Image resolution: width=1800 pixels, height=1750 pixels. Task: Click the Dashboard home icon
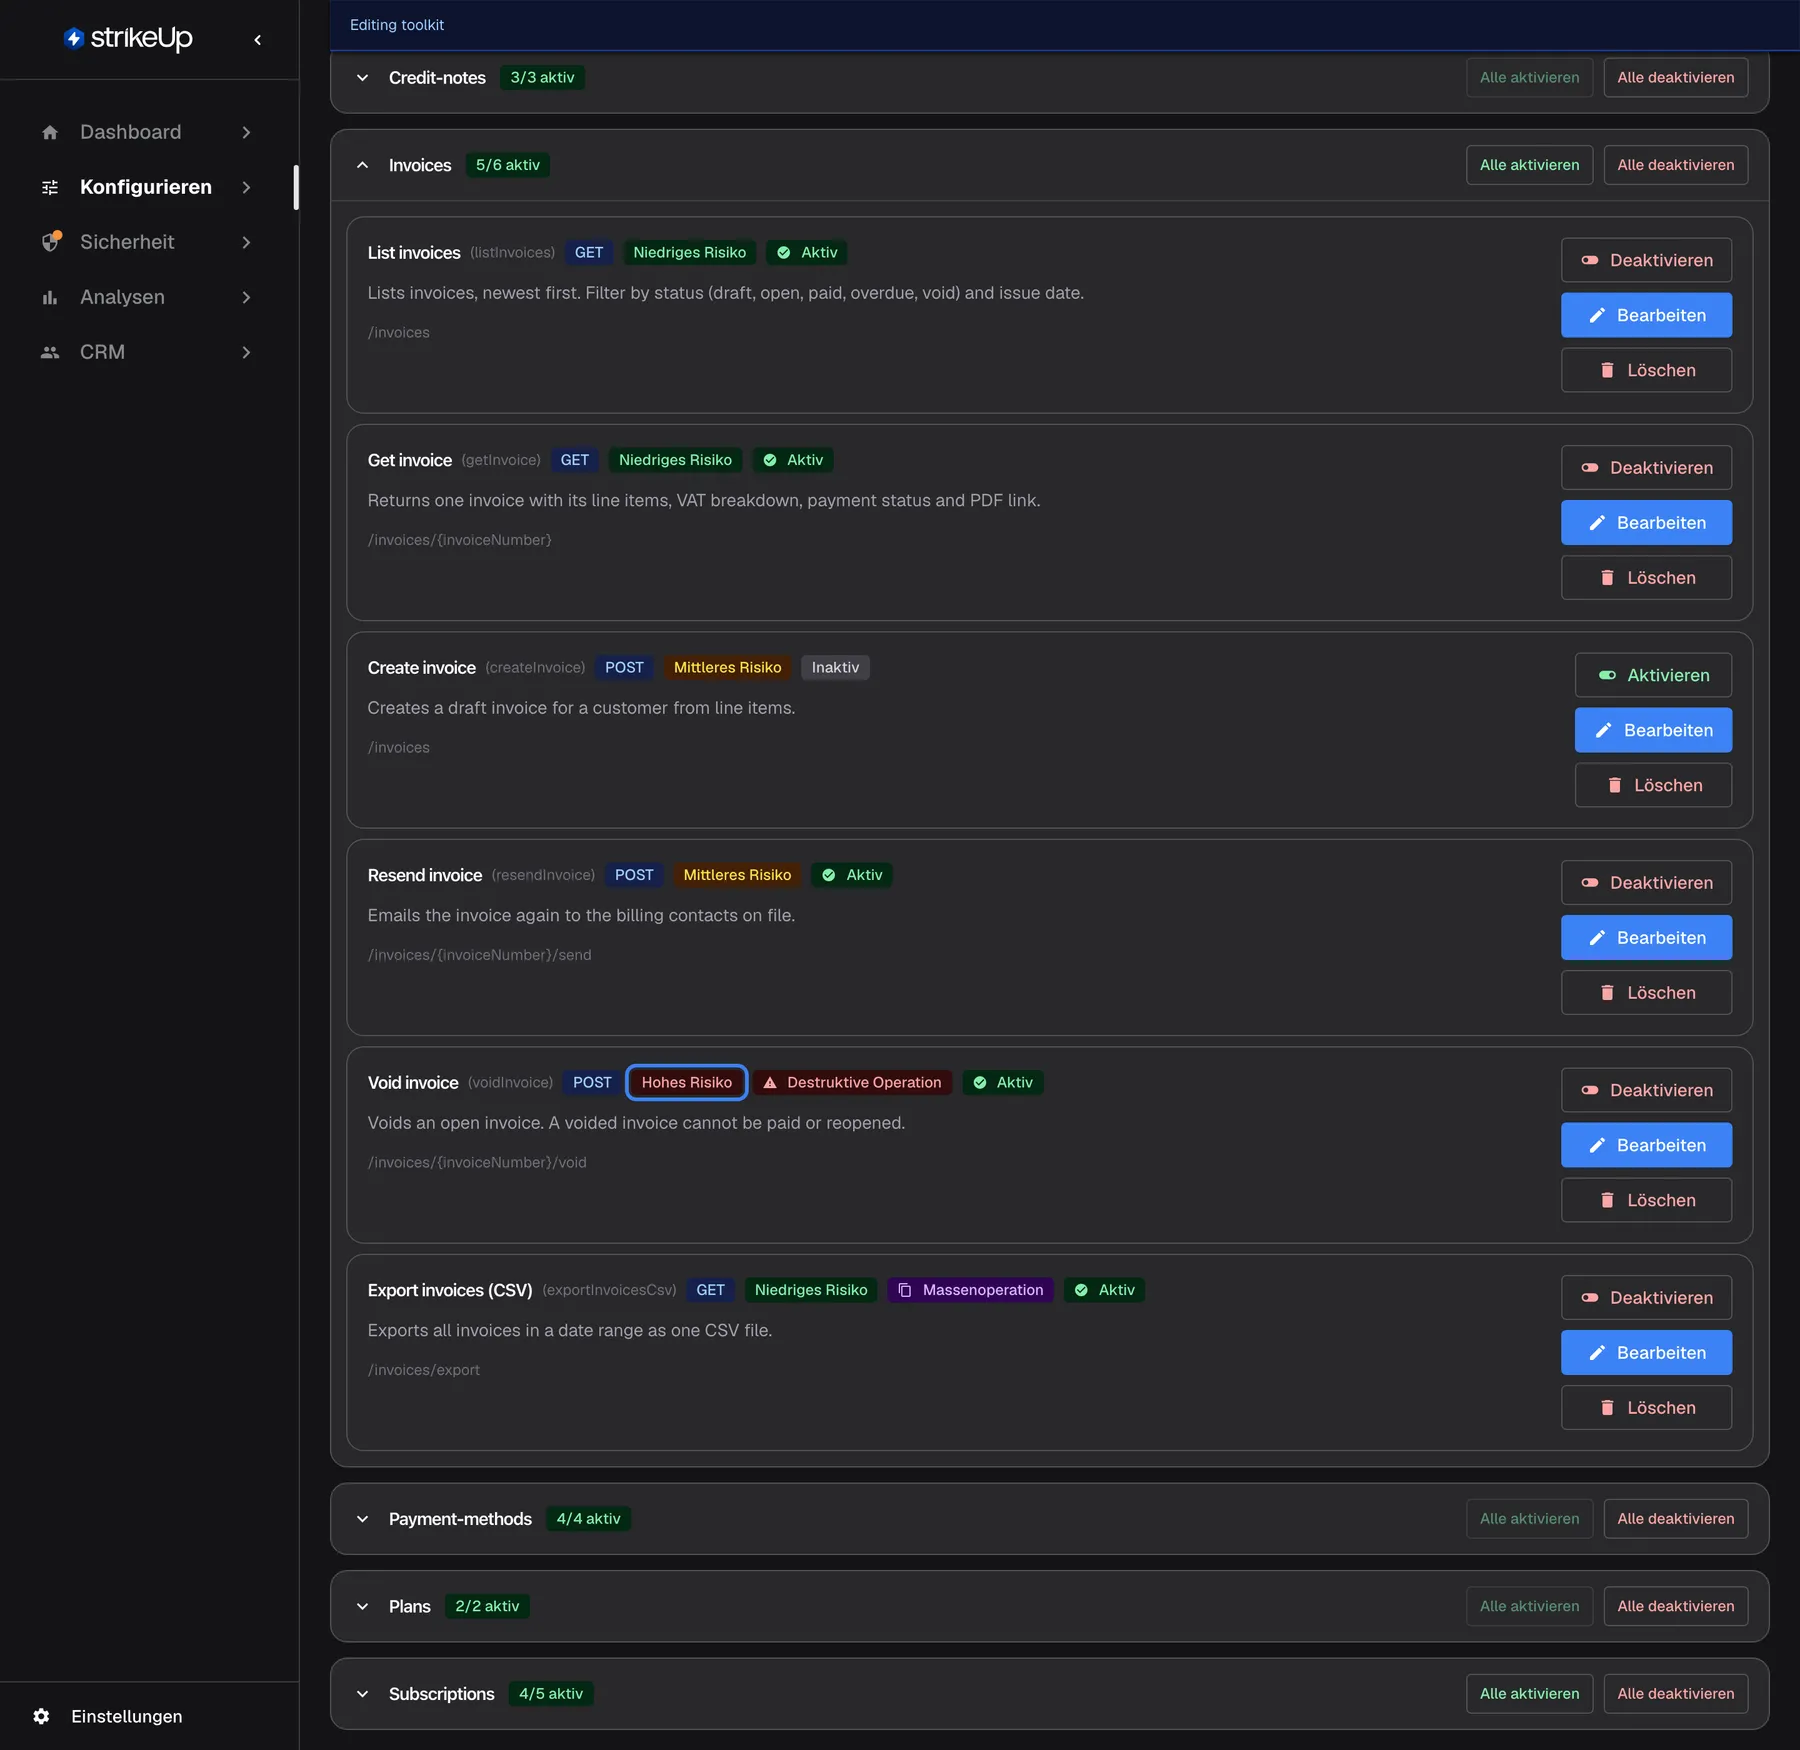pos(50,132)
